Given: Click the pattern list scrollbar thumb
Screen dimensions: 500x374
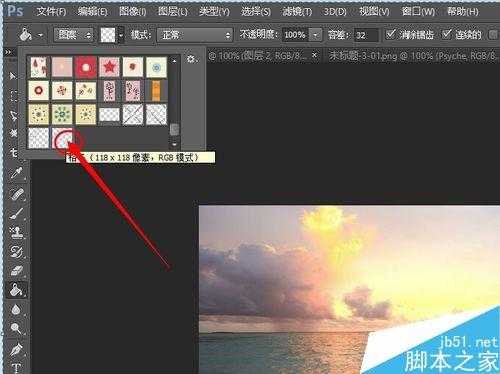Looking at the screenshot, I should click(x=174, y=129).
